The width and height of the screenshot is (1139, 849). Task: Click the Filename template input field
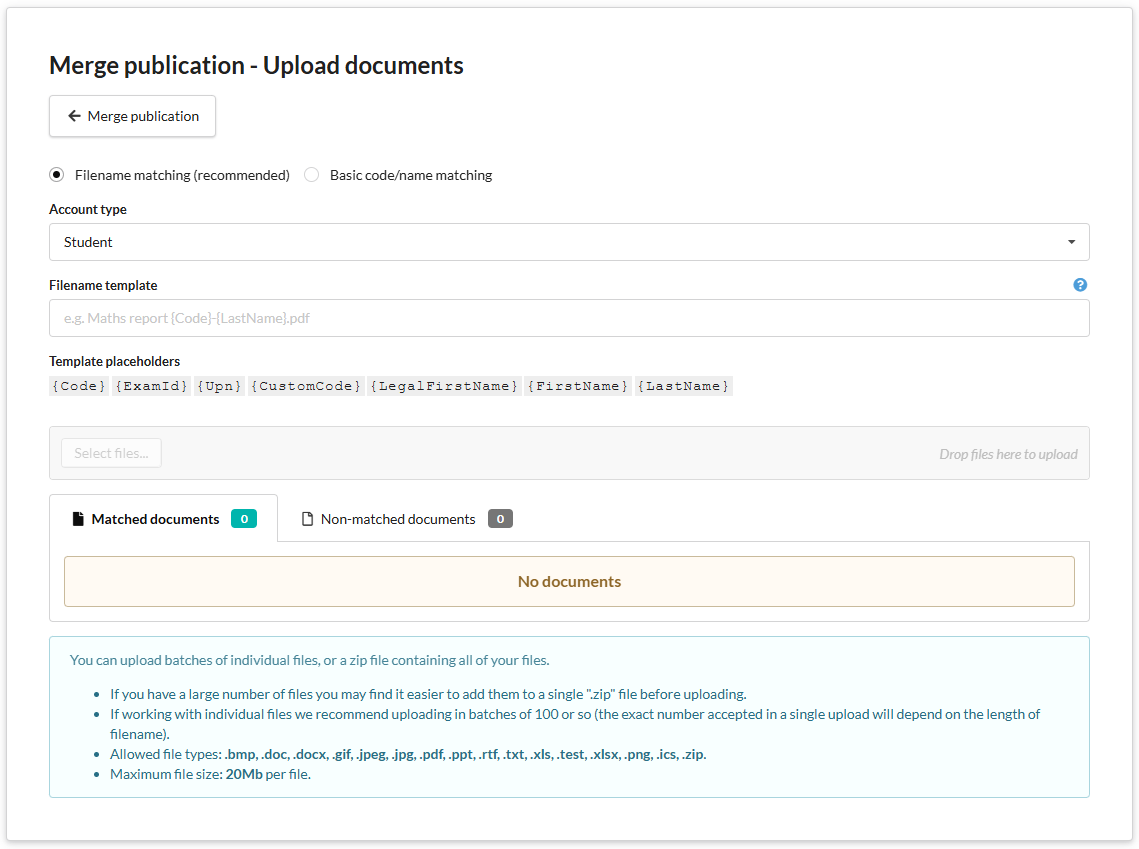tap(569, 318)
